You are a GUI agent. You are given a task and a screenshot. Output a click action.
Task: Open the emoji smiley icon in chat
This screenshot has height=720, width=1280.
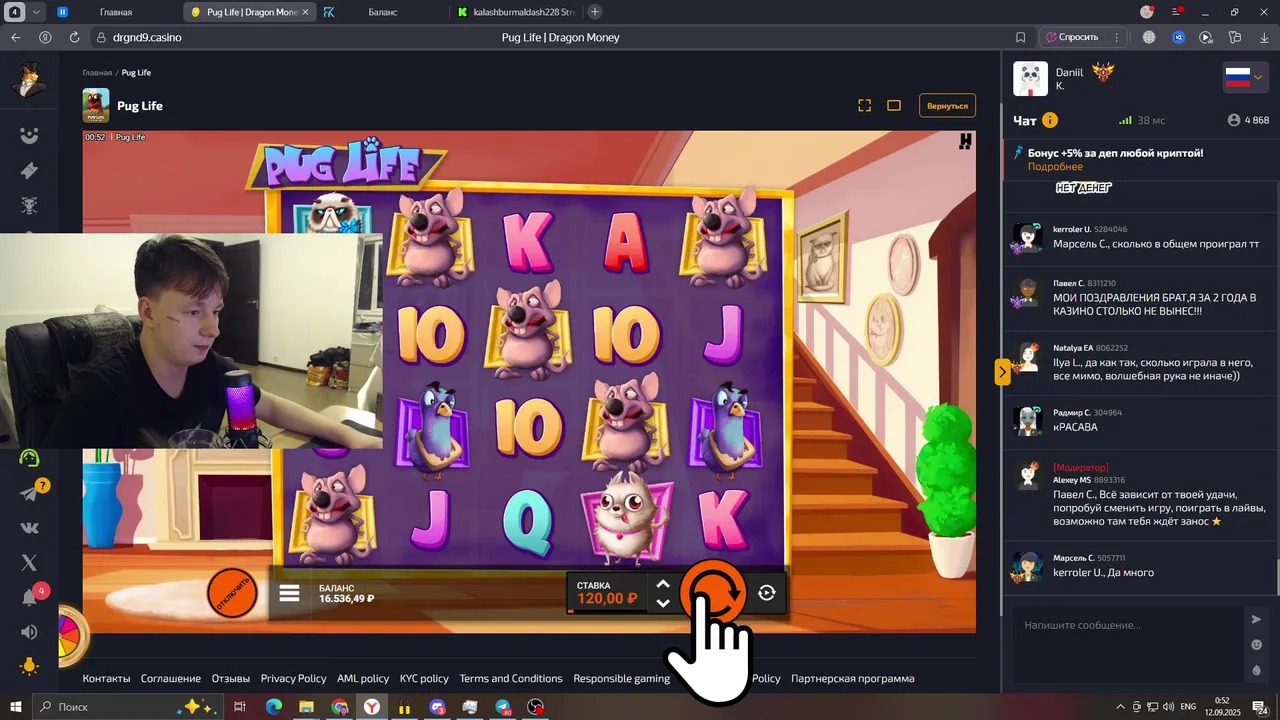click(x=1257, y=645)
